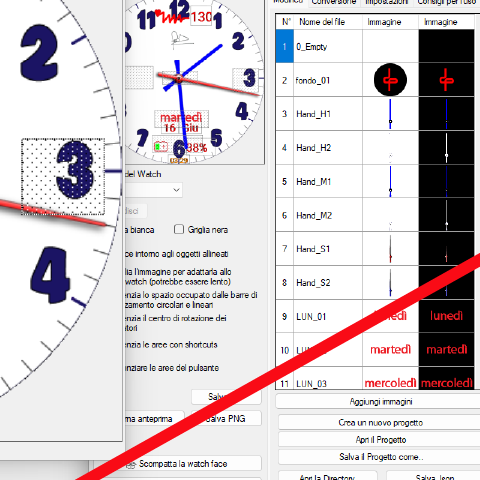This screenshot has width=480, height=480.
Task: Click the dotted selection around enlarged digit 3
Action: tap(63, 177)
